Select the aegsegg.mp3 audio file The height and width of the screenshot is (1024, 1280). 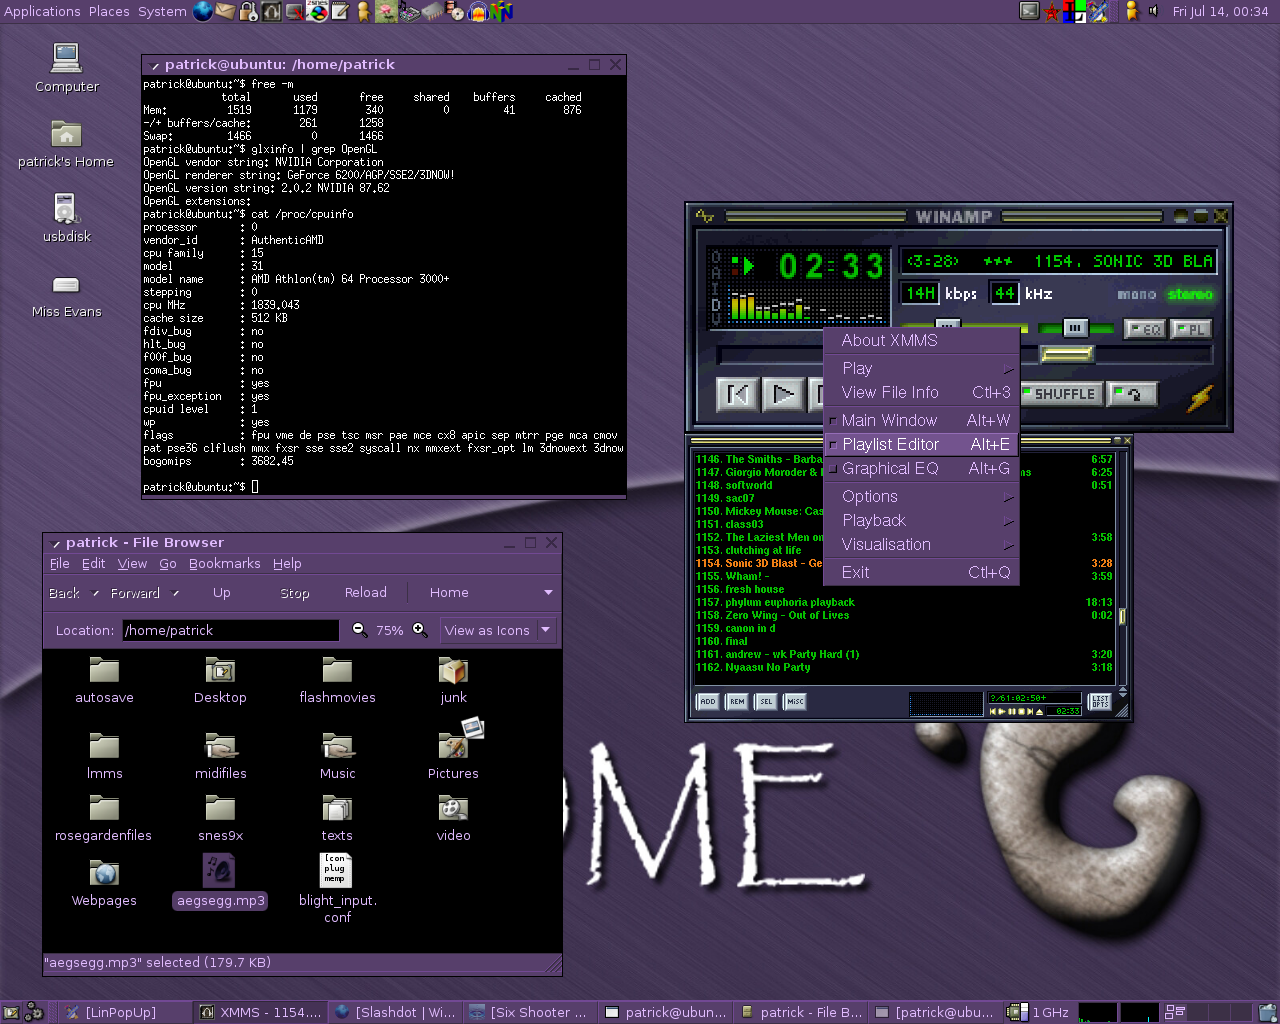pos(220,880)
